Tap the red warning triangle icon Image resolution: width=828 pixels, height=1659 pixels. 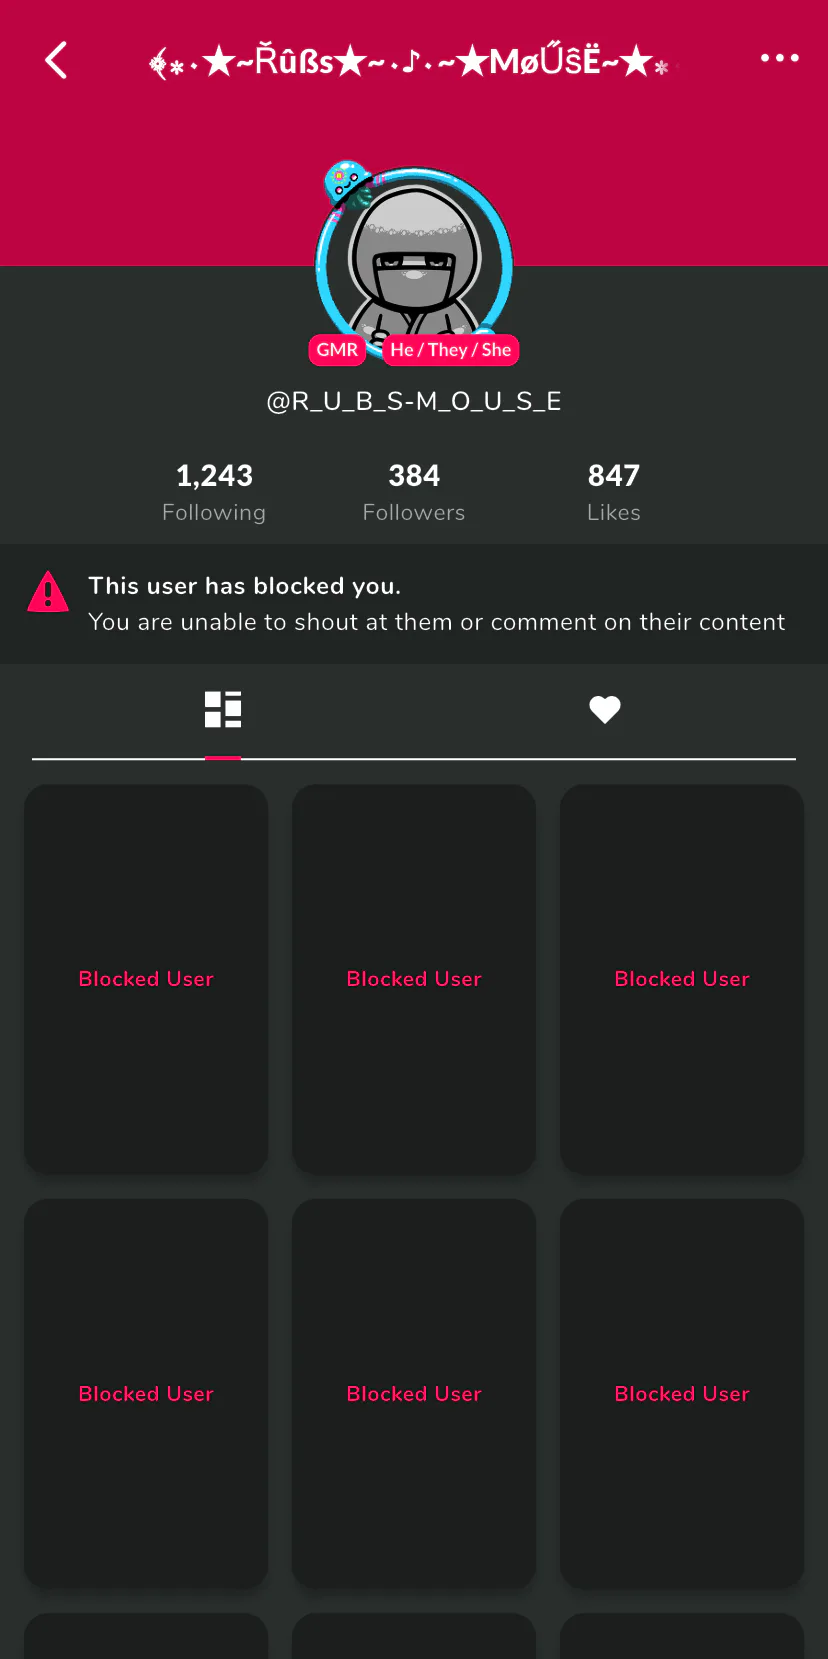[x=48, y=591]
